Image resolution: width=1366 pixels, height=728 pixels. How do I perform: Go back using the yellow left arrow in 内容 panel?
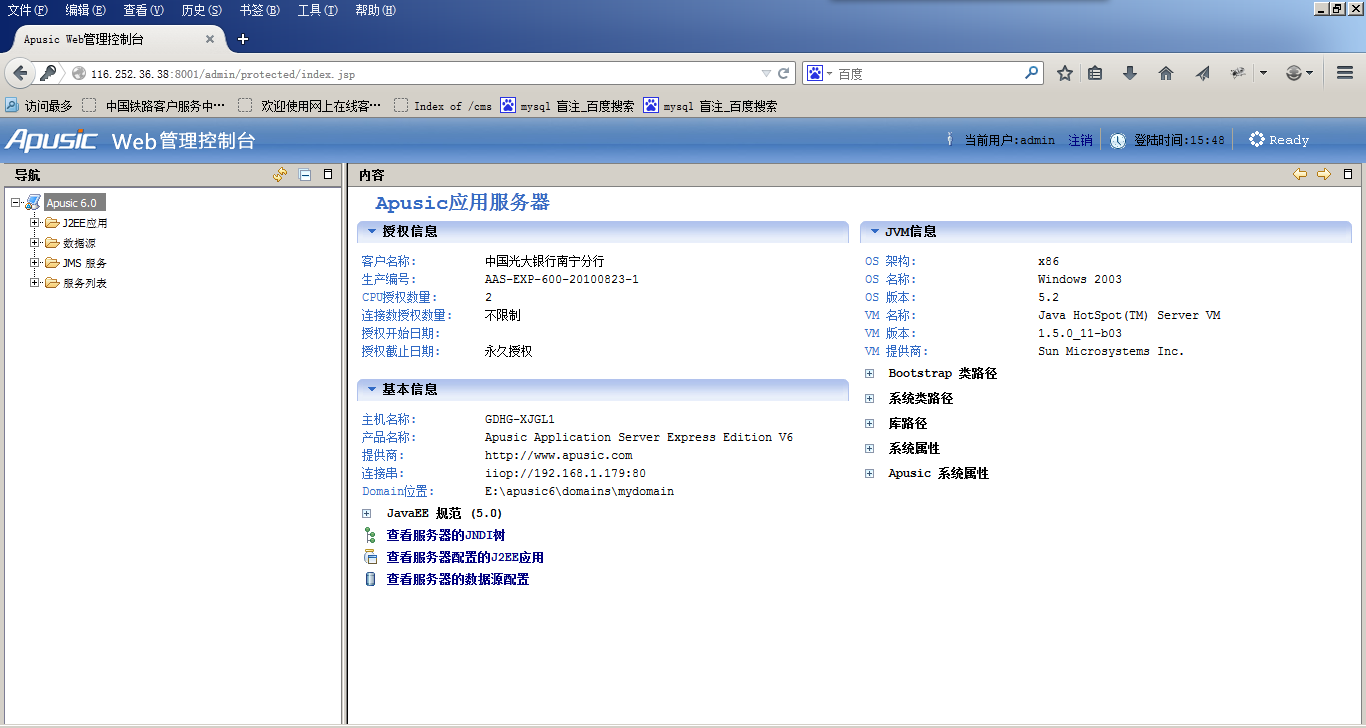point(1300,174)
